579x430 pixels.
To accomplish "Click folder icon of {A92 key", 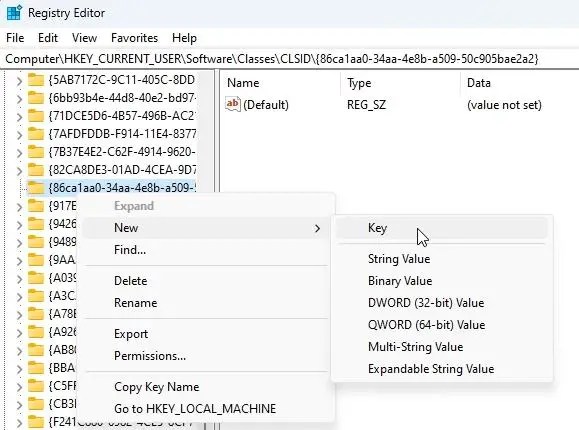I will coord(36,332).
